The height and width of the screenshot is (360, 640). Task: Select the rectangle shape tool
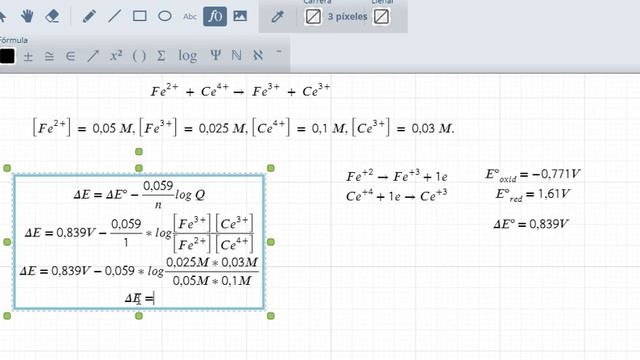(140, 16)
